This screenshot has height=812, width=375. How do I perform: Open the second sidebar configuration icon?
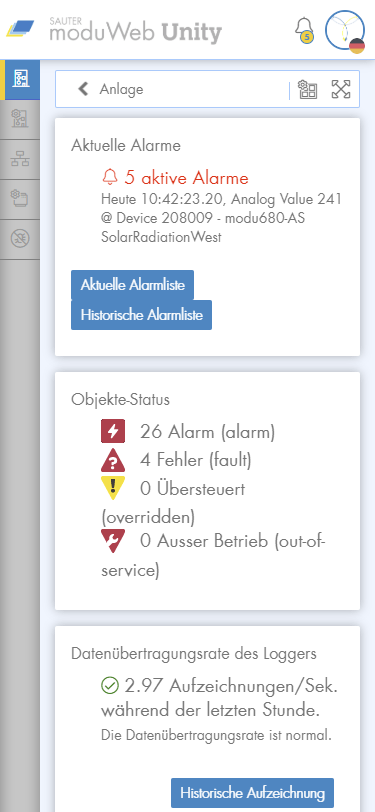click(x=20, y=119)
